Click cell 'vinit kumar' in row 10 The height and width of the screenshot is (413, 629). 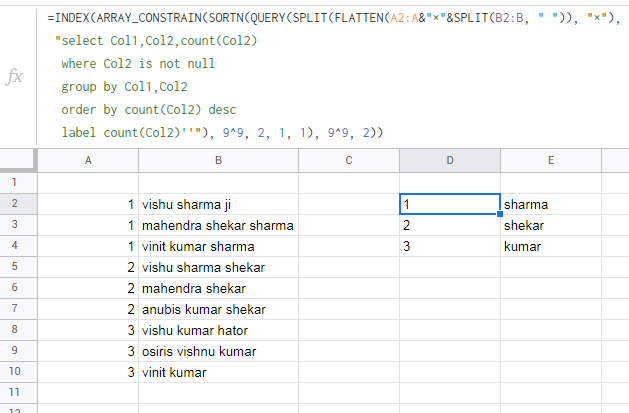[x=219, y=372]
